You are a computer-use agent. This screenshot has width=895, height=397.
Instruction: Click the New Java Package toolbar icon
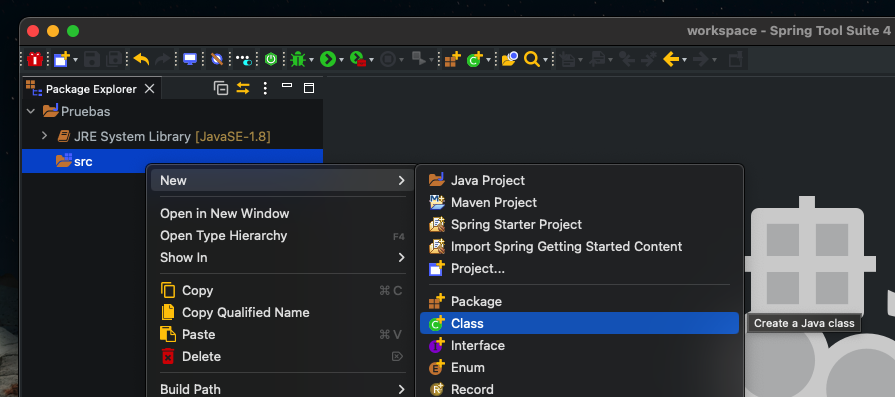point(452,59)
